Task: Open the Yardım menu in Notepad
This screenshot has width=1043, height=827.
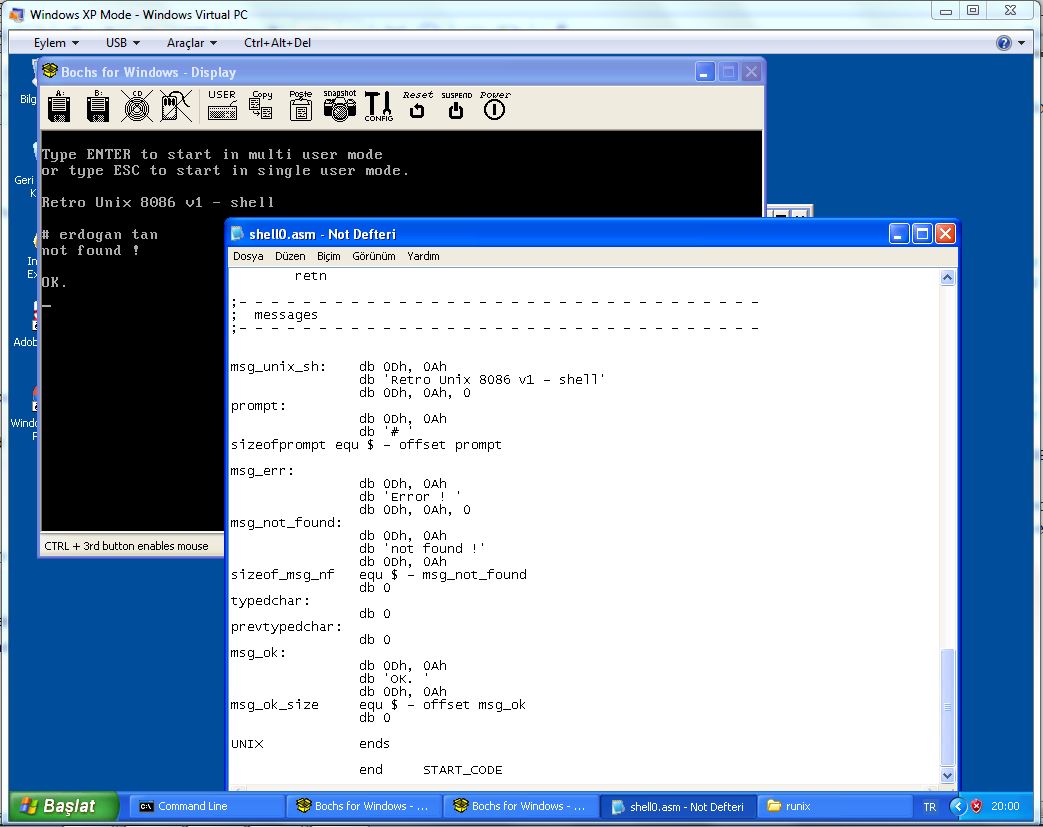Action: 423,256
